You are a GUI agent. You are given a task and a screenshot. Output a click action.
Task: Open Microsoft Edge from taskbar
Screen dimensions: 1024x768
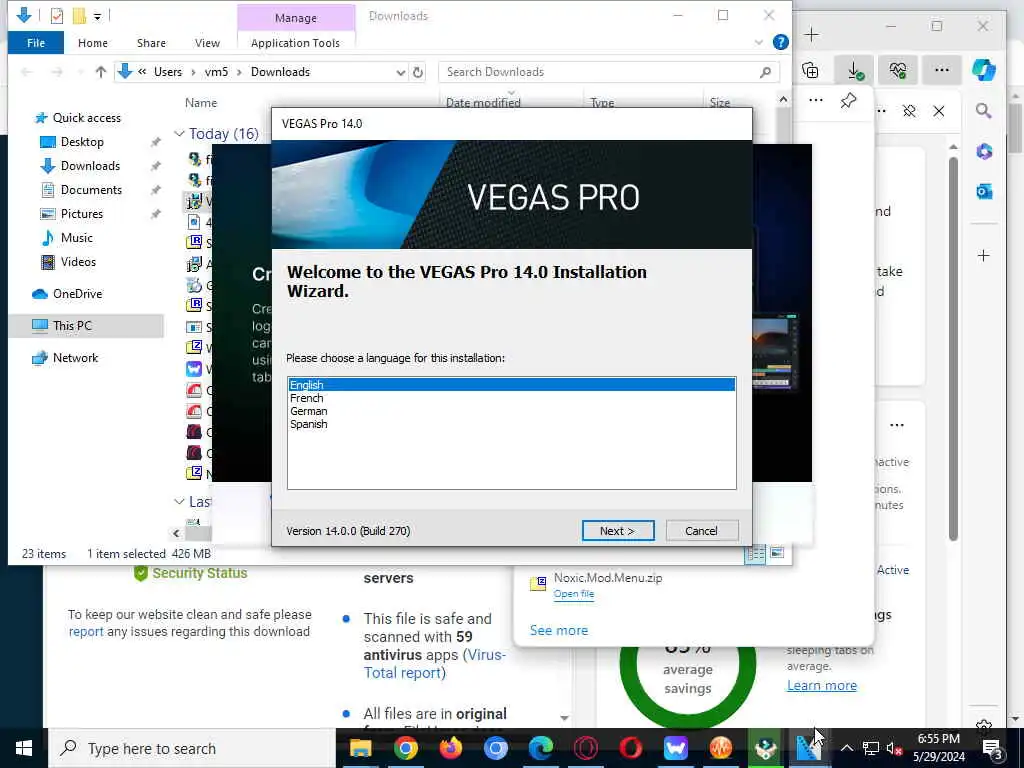541,748
